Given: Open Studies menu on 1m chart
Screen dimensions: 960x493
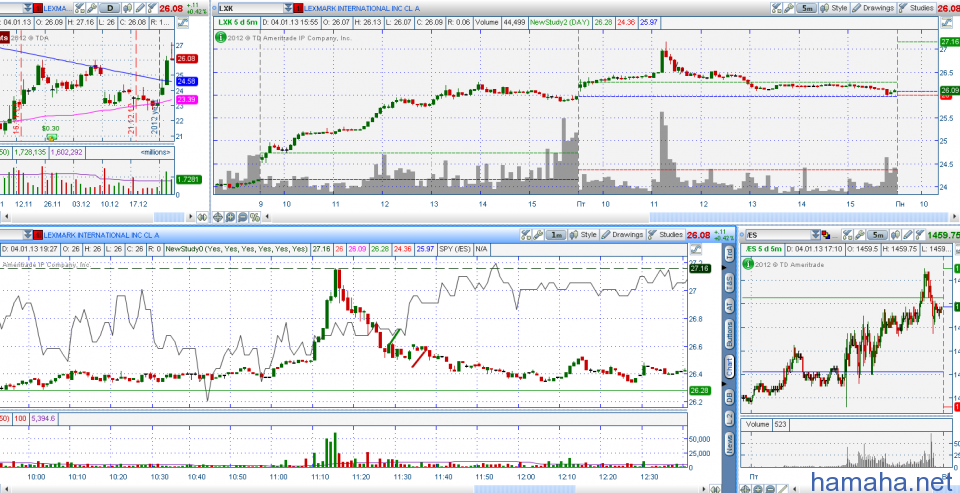Looking at the screenshot, I should coord(666,235).
